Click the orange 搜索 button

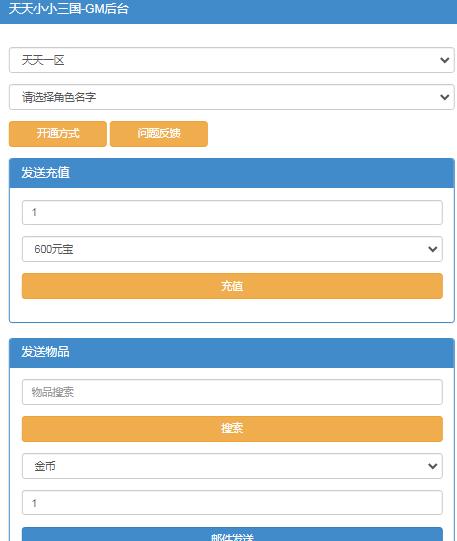click(x=232, y=429)
